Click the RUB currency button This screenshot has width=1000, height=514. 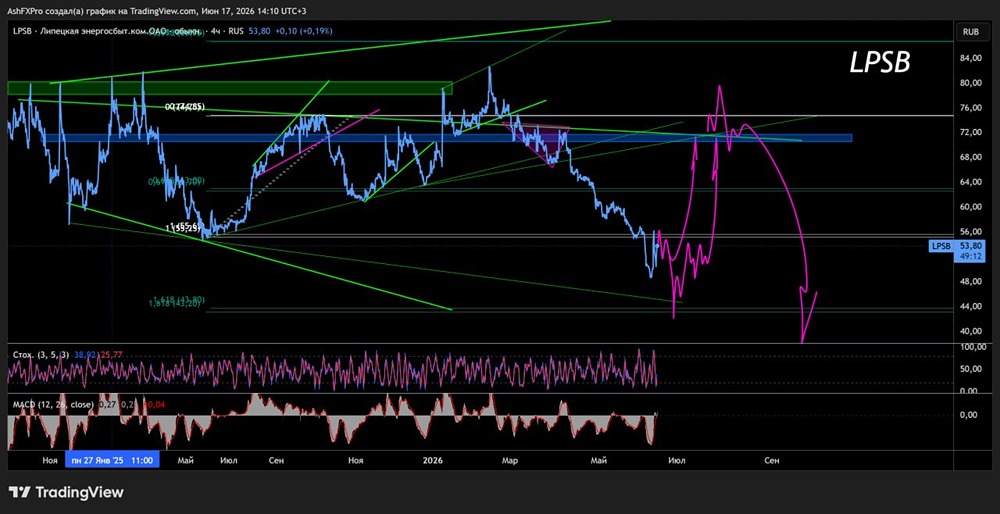pos(971,31)
